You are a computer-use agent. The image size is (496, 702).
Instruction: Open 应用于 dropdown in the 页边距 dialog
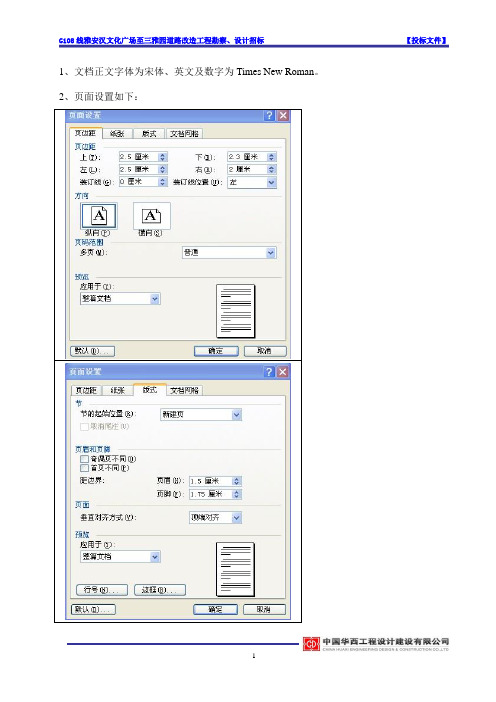click(x=120, y=299)
